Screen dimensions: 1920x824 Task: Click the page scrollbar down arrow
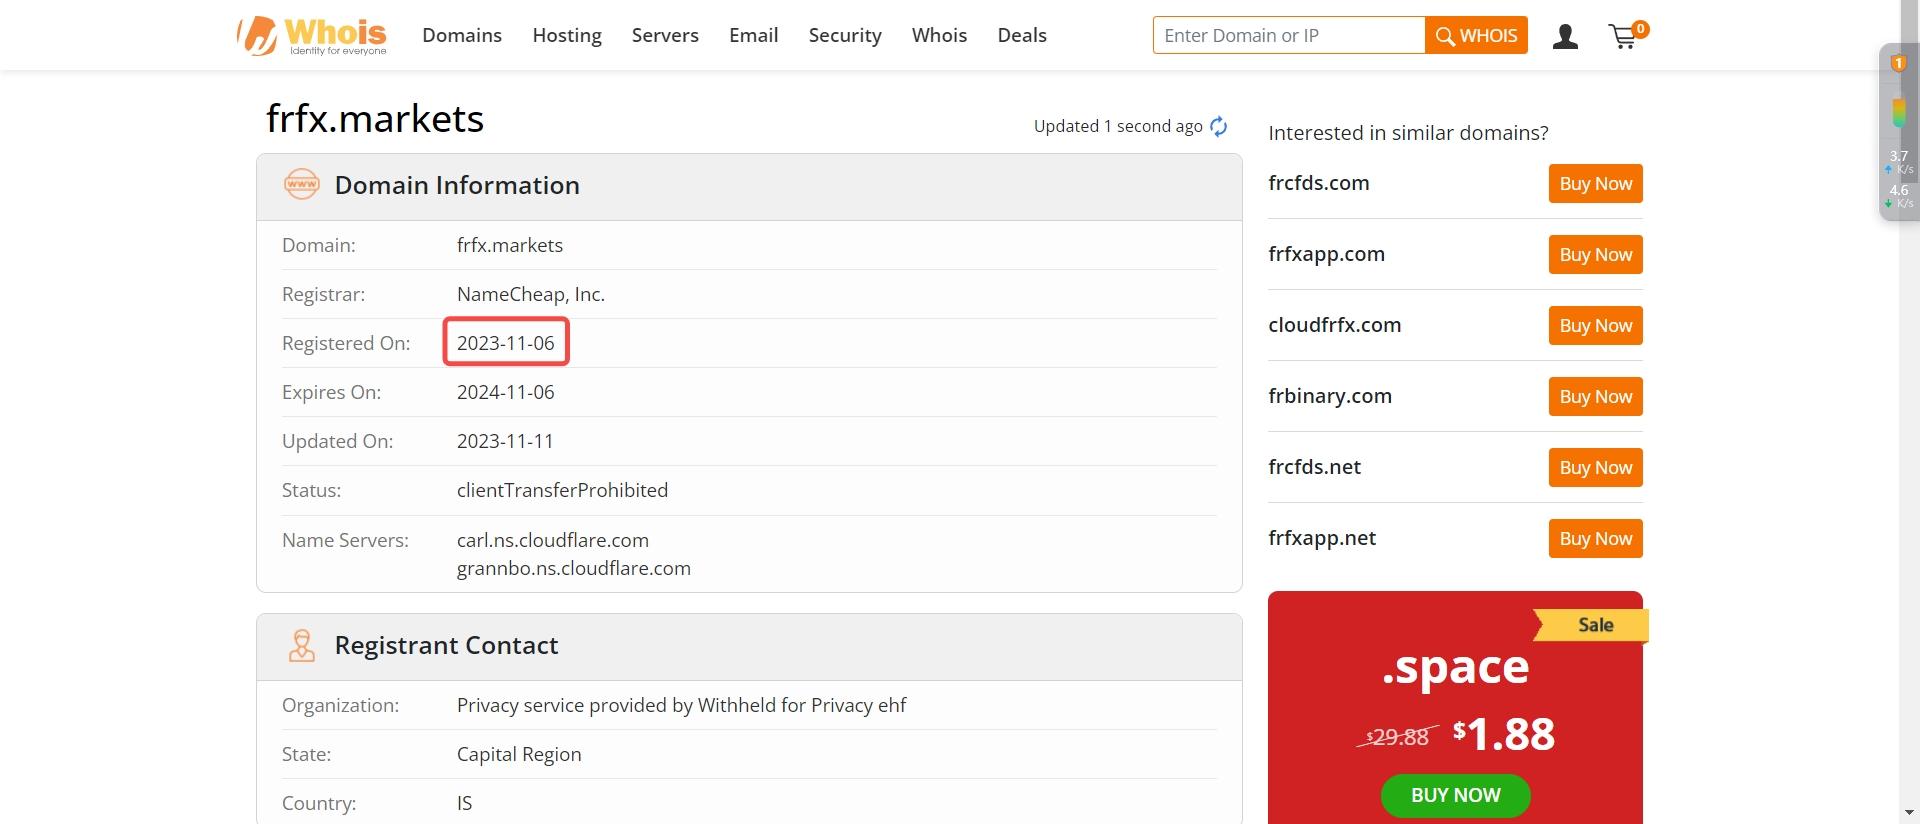click(1909, 813)
